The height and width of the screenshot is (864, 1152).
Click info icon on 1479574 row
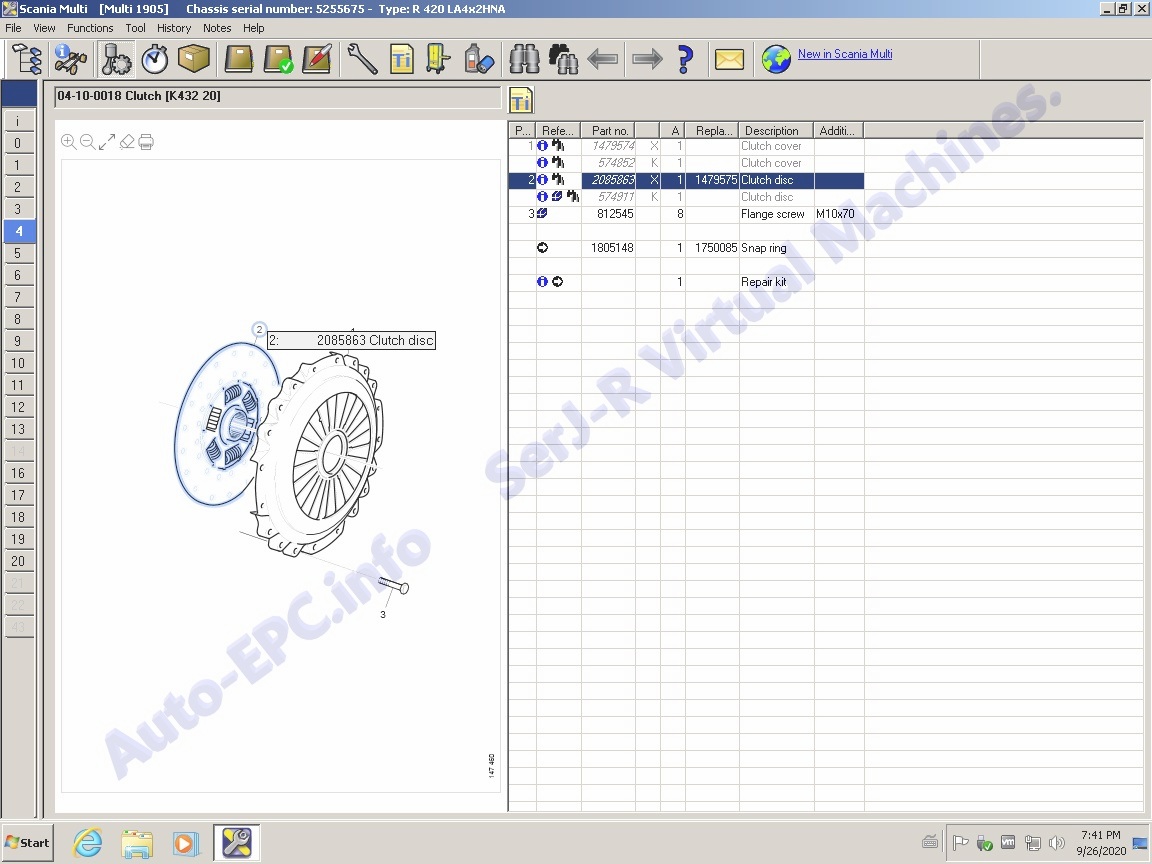click(x=542, y=145)
